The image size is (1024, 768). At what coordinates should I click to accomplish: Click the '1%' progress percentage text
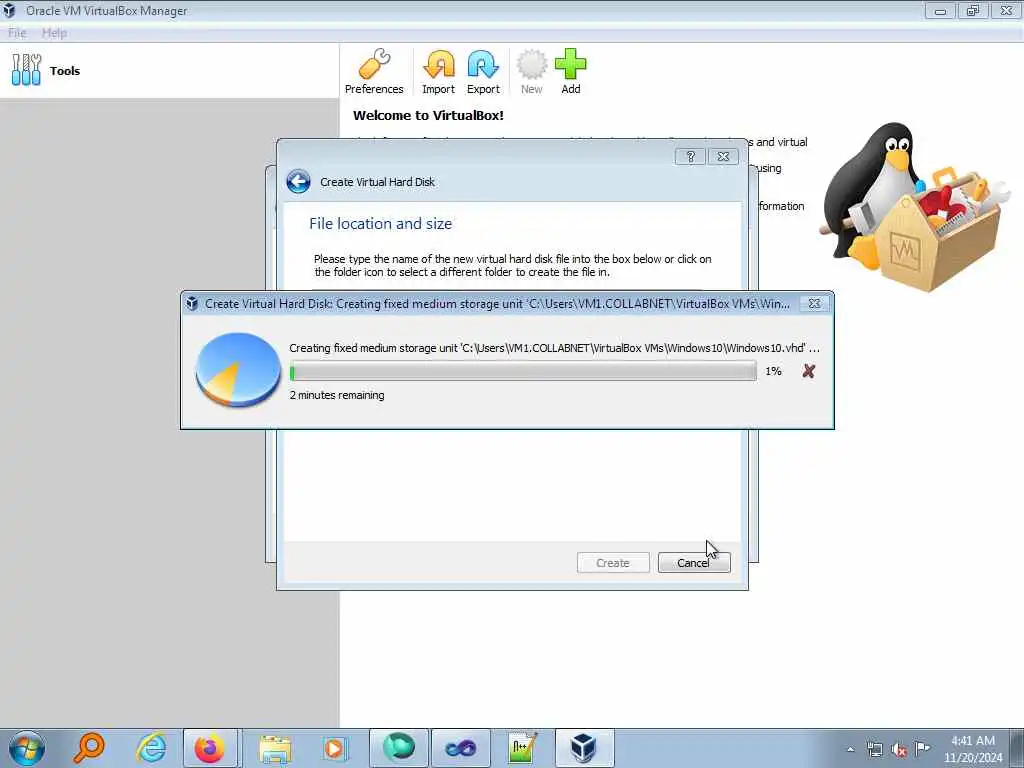(773, 371)
